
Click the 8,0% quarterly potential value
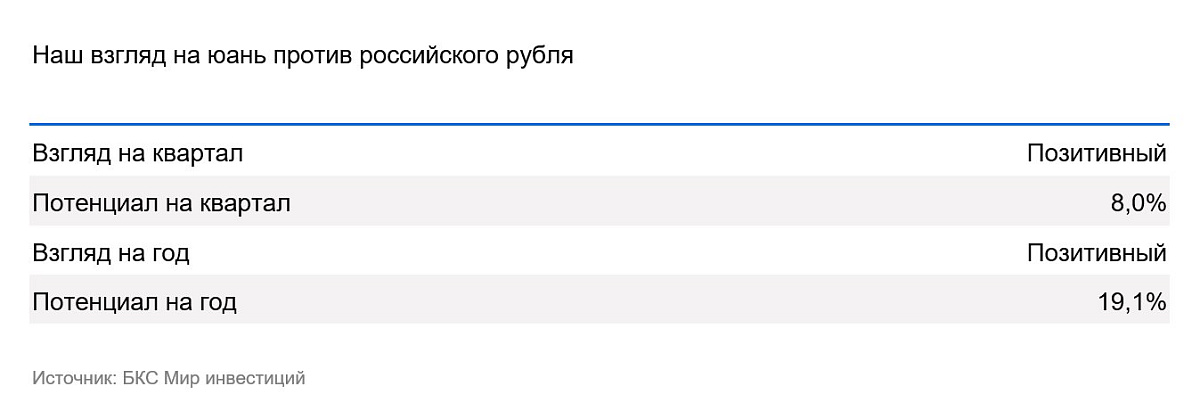pos(1138,204)
